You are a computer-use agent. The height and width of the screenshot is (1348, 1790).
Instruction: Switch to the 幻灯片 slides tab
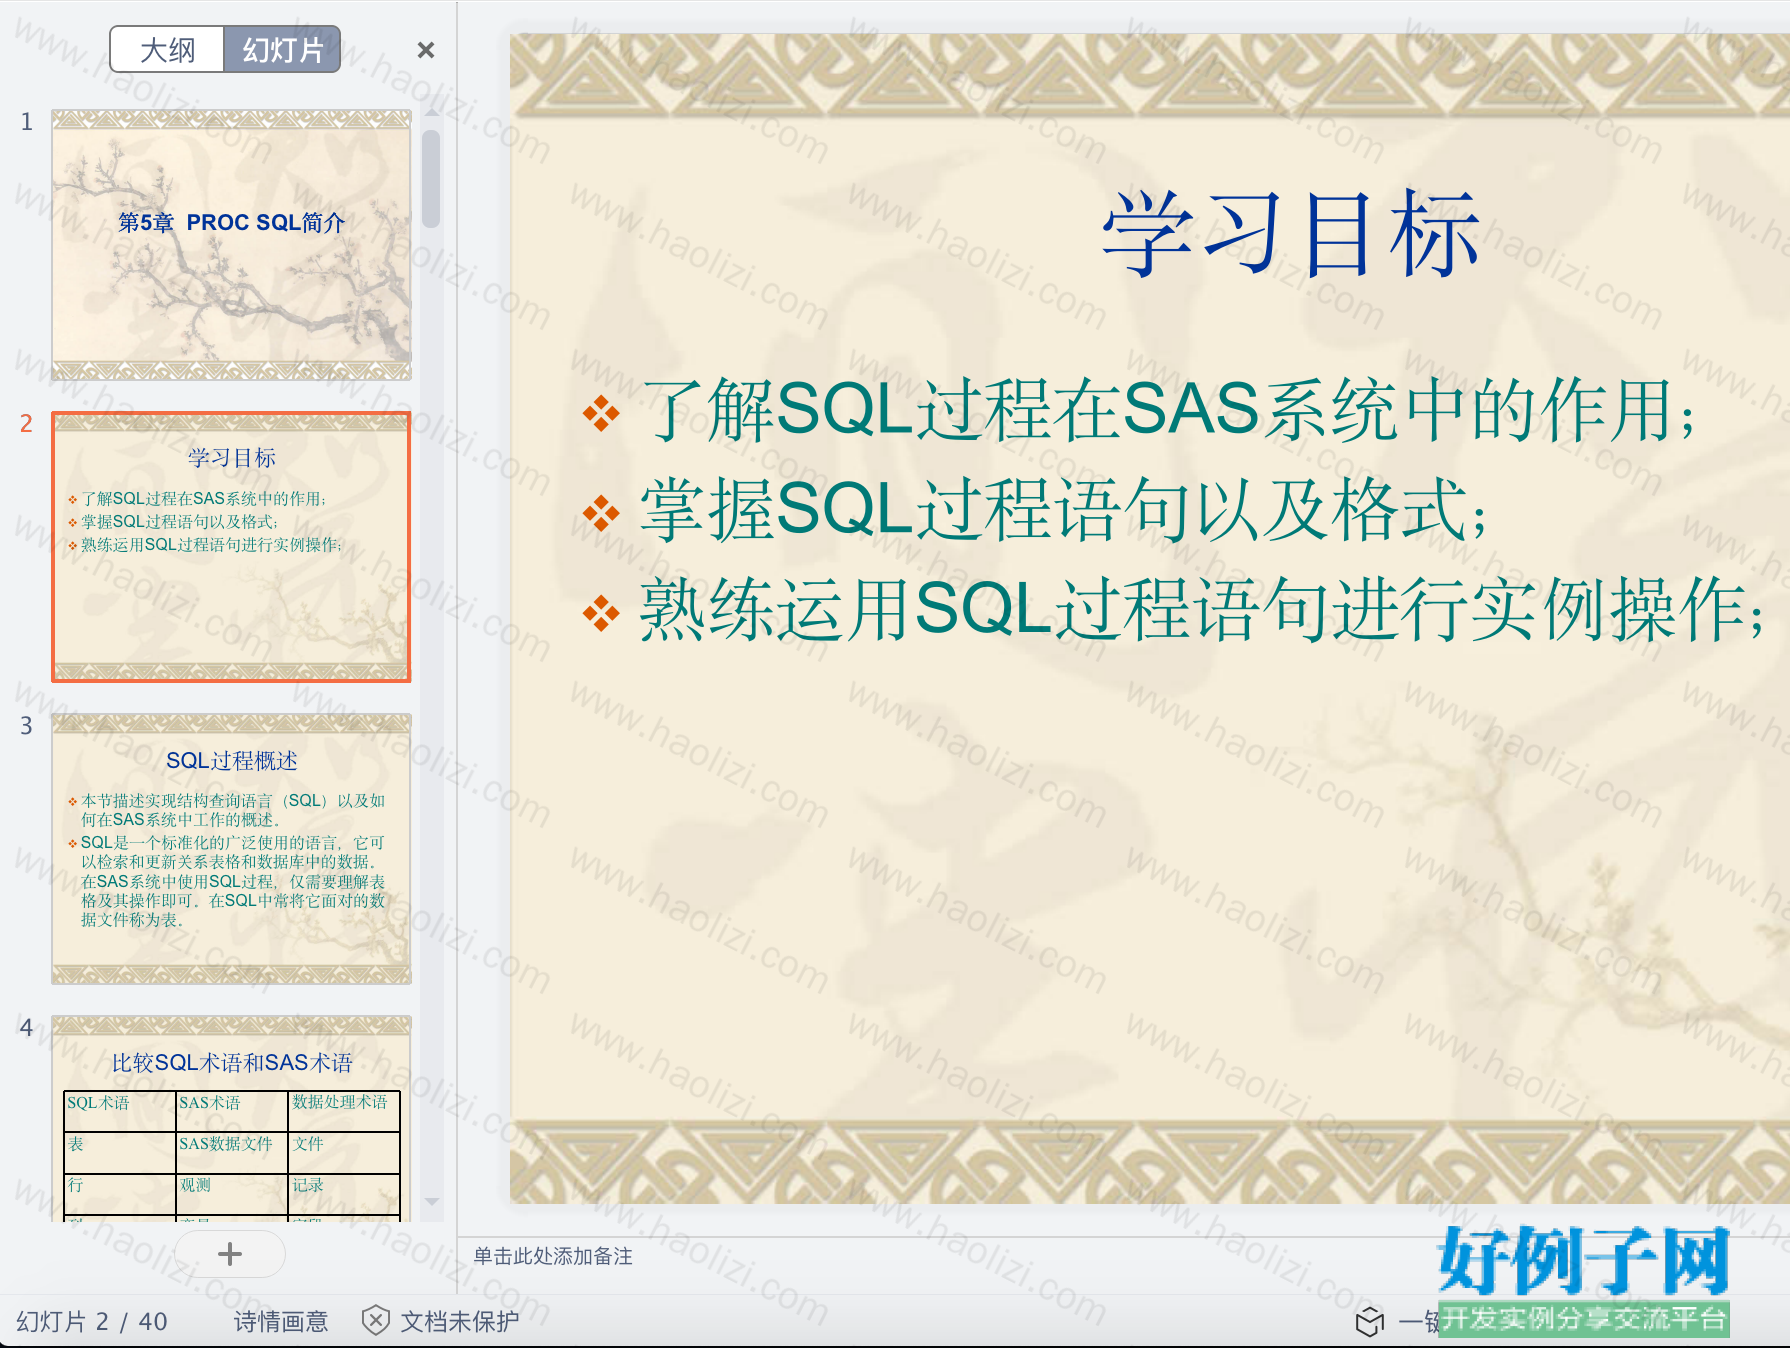click(x=282, y=50)
